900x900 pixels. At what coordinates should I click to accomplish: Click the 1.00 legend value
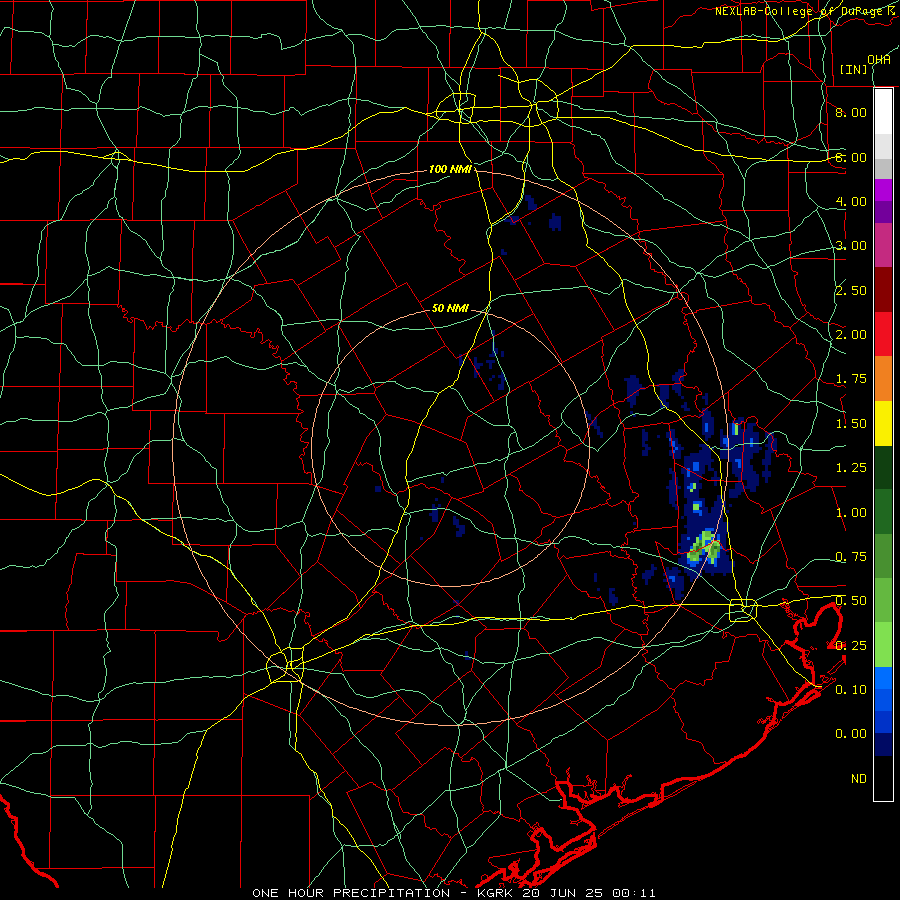tap(851, 513)
